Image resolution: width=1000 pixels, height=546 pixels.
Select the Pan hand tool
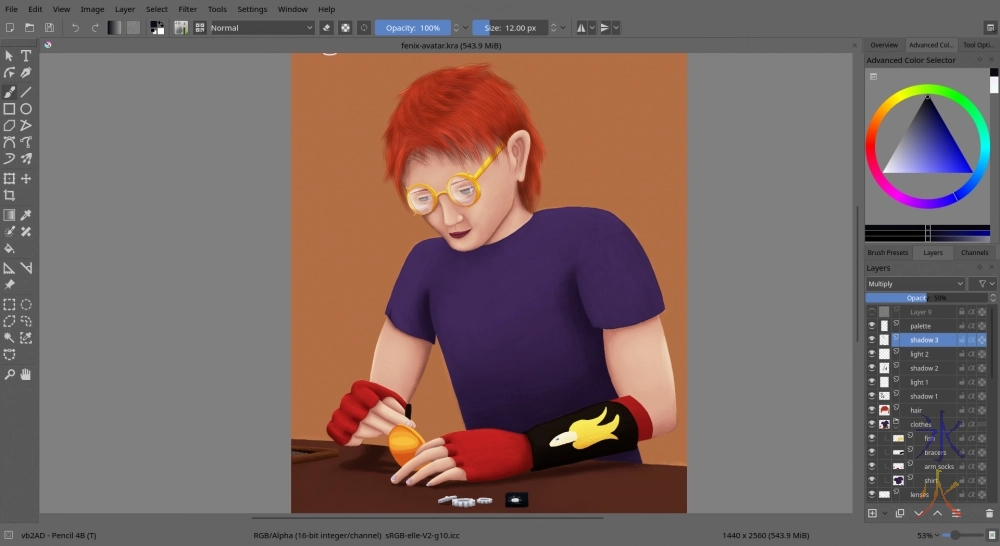coord(26,374)
